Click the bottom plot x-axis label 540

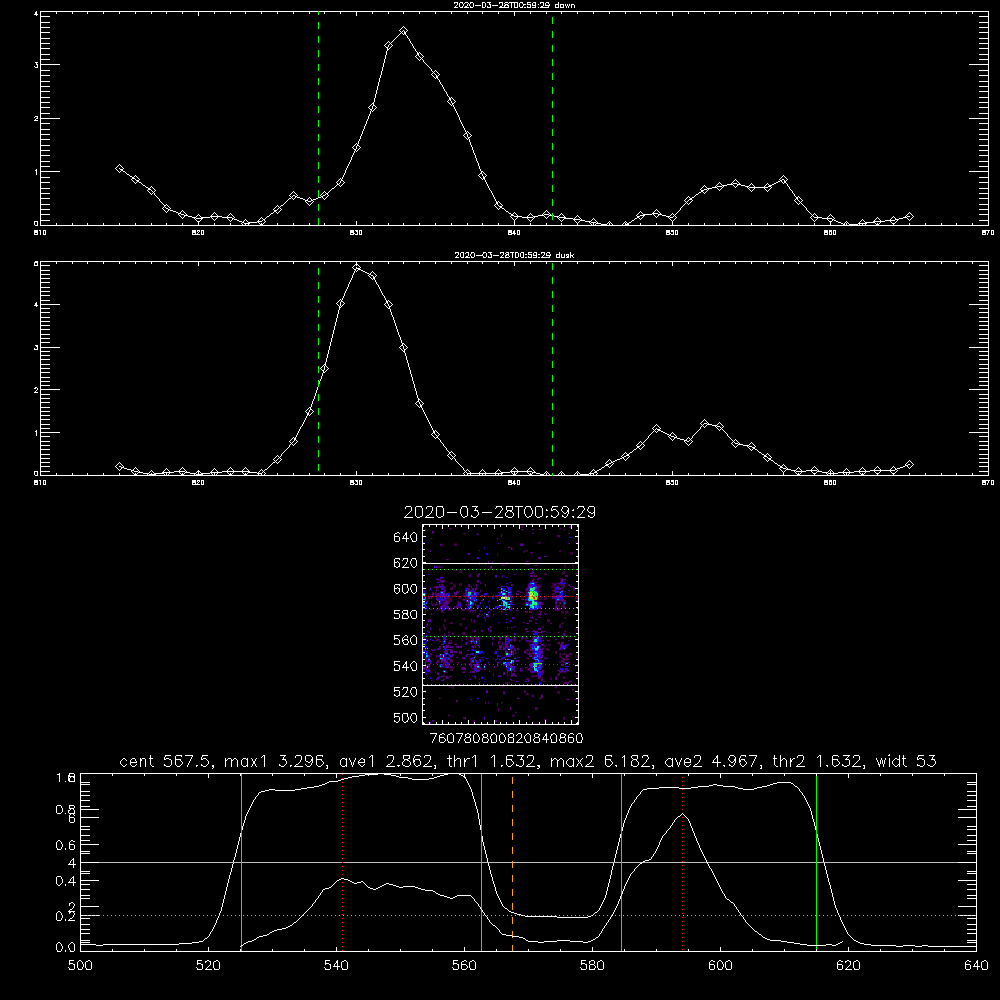tap(336, 965)
